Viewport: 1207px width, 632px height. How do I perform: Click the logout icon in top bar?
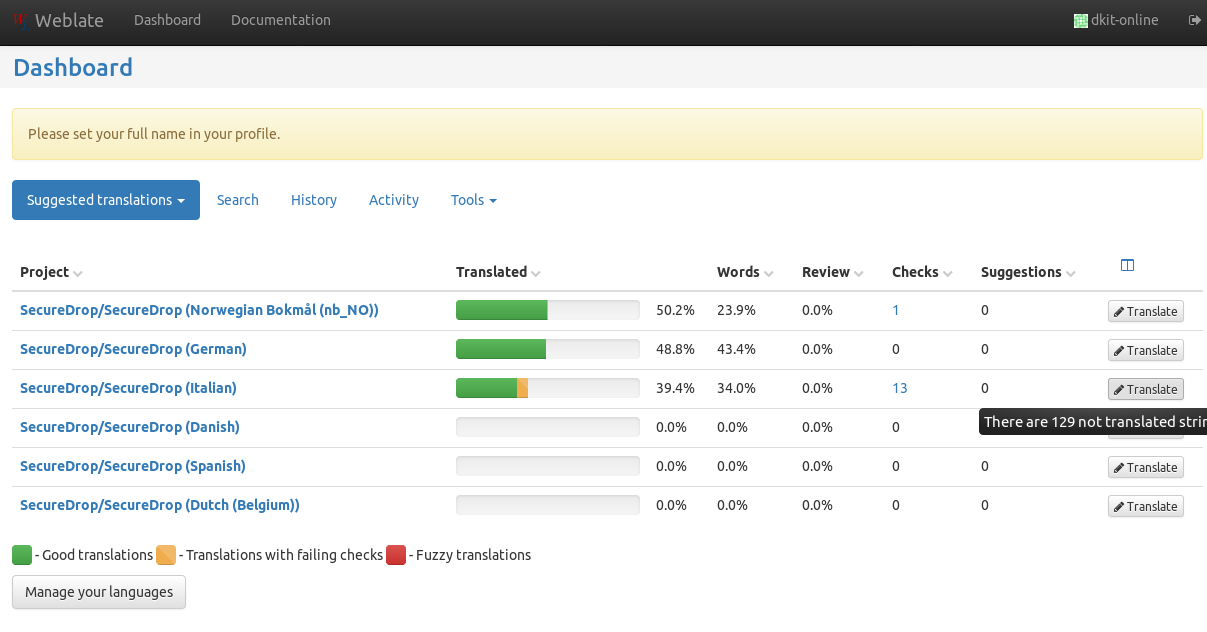pyautogui.click(x=1194, y=20)
